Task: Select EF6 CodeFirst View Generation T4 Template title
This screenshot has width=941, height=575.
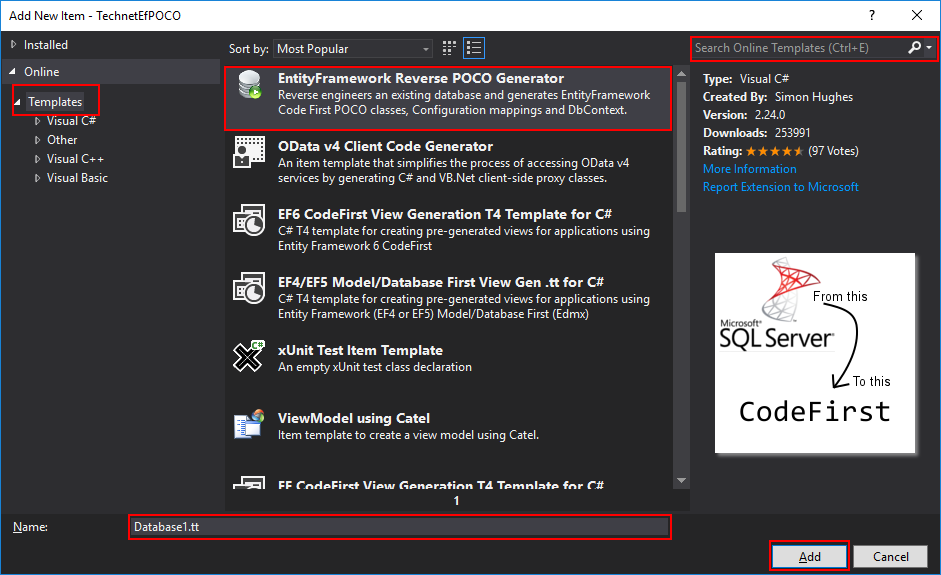Action: click(x=445, y=214)
